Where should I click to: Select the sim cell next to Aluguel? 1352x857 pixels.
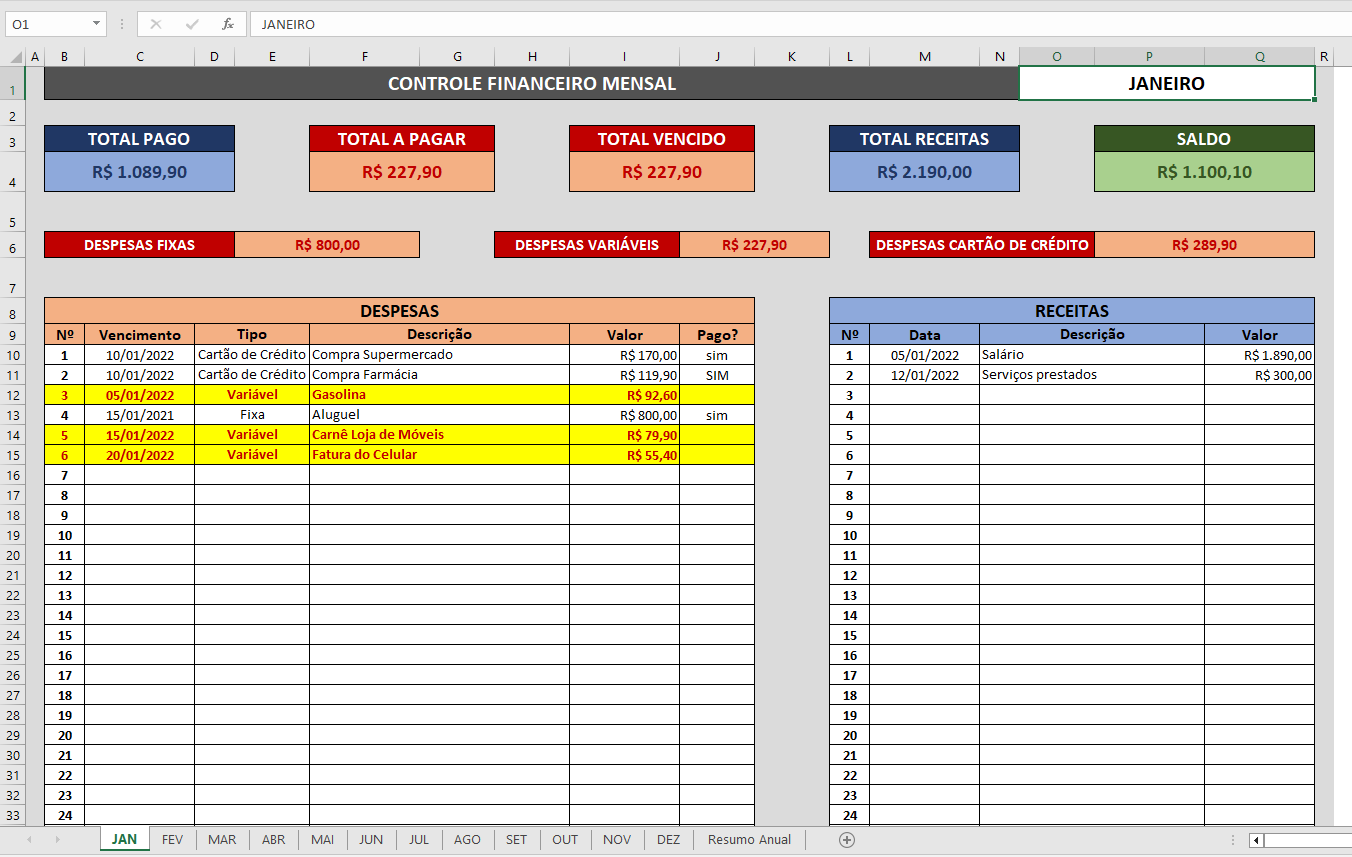tap(717, 415)
